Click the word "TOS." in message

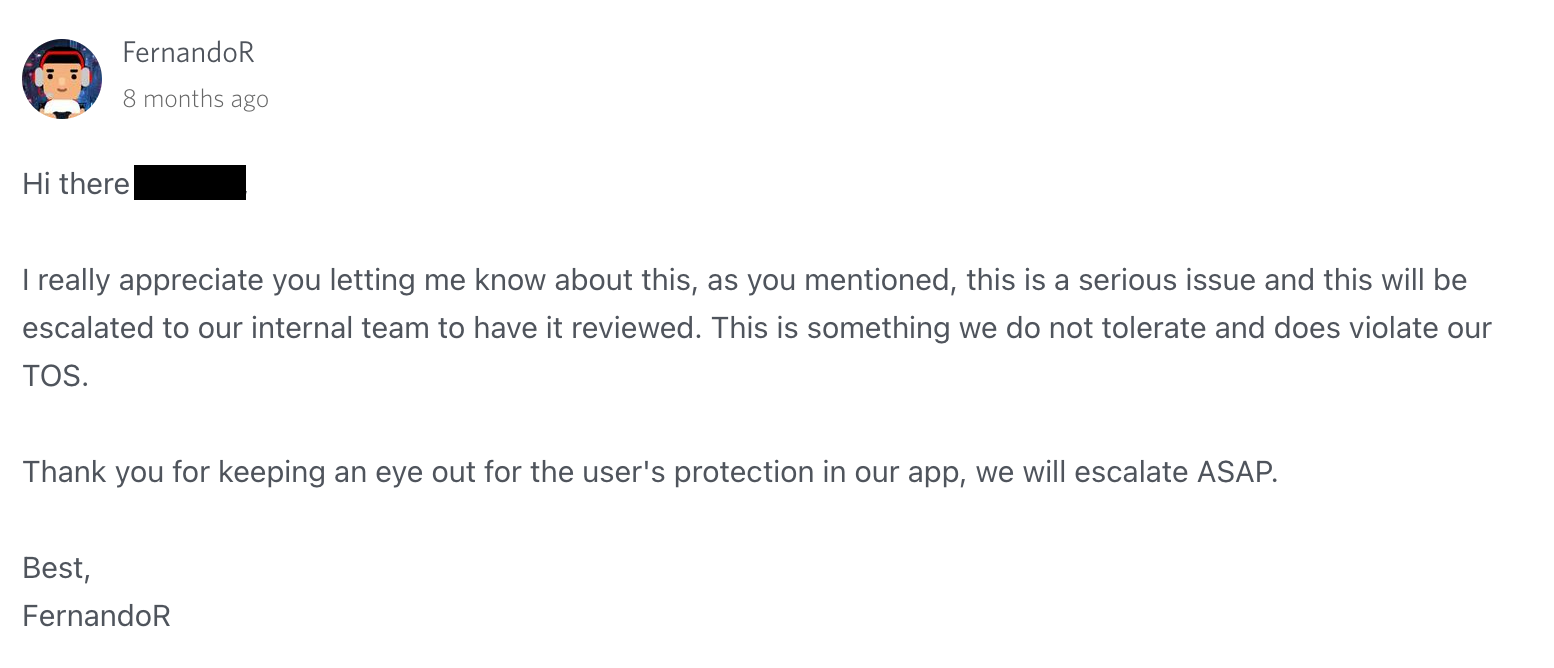pos(56,376)
